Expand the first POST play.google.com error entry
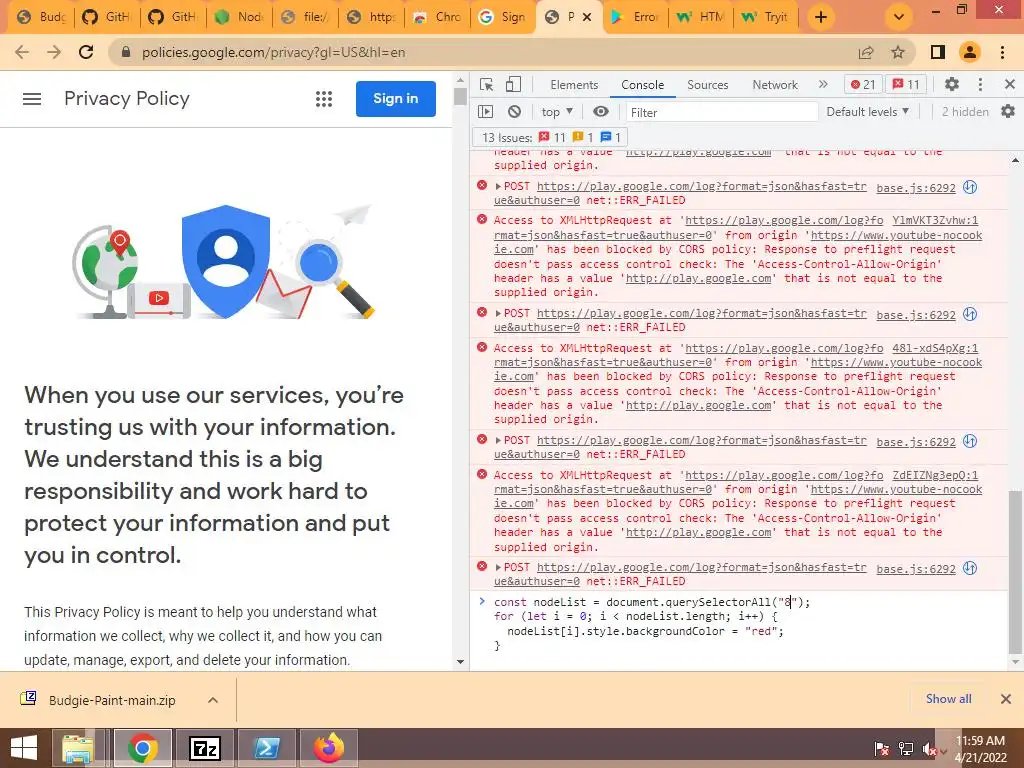Viewport: 1024px width, 768px height. point(498,187)
